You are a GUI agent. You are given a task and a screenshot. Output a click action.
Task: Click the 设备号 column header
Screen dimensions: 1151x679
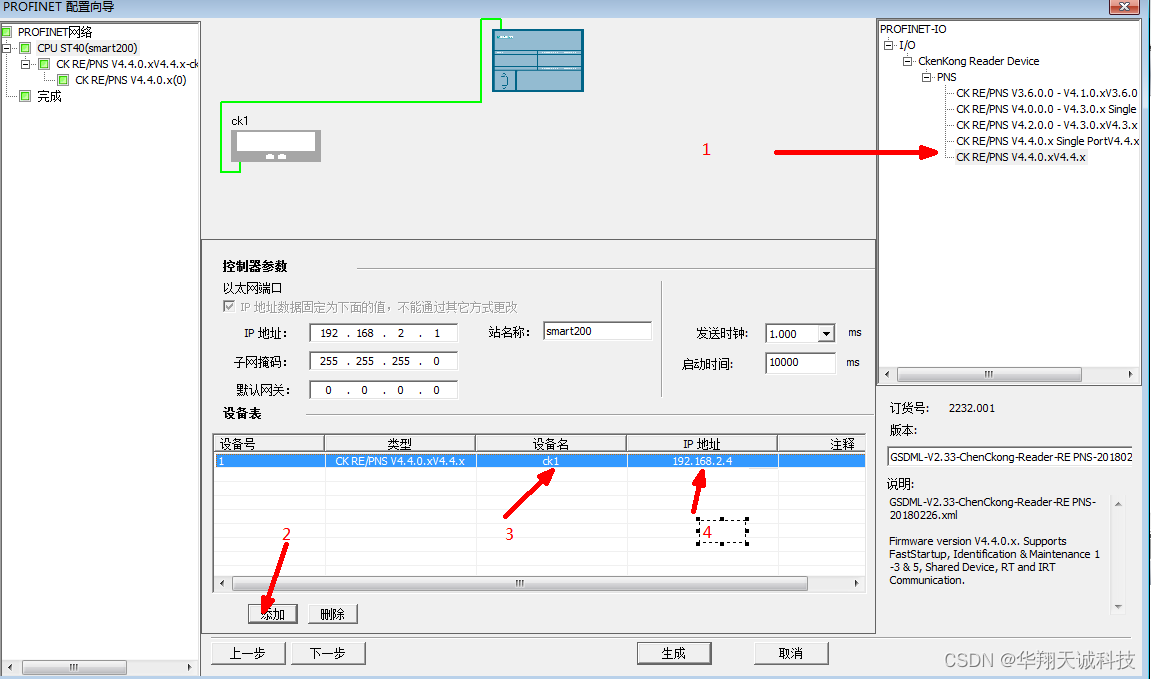pyautogui.click(x=269, y=444)
